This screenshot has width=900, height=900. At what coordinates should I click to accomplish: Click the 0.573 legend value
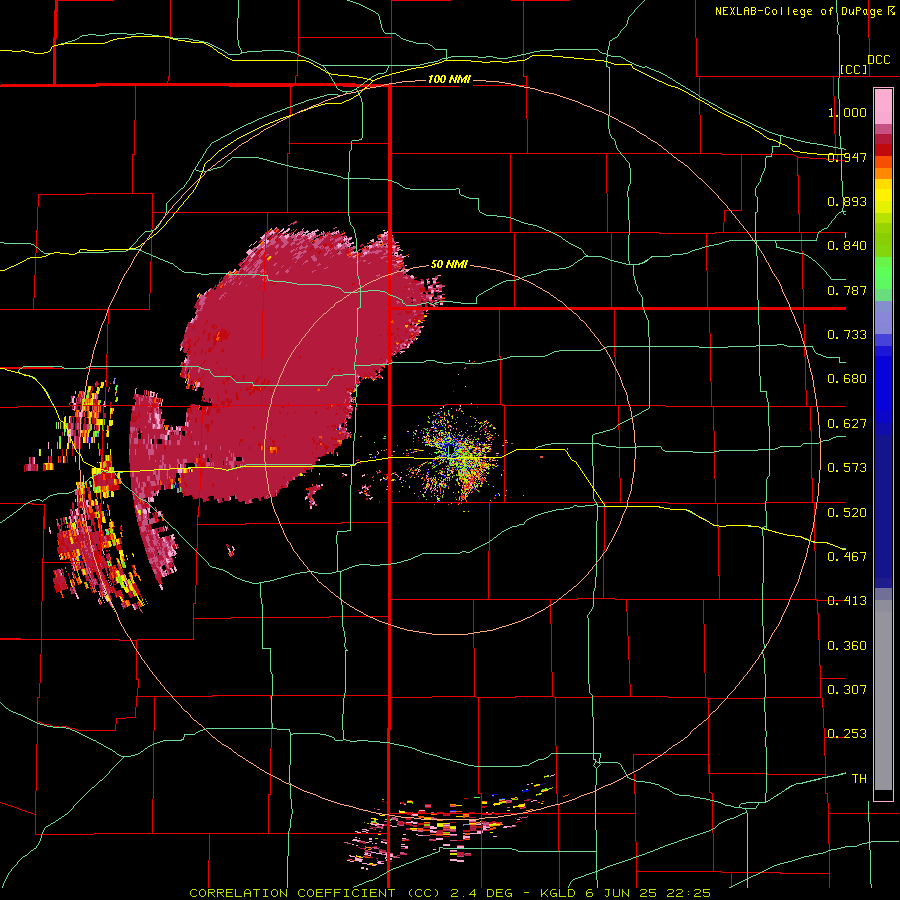coord(847,468)
